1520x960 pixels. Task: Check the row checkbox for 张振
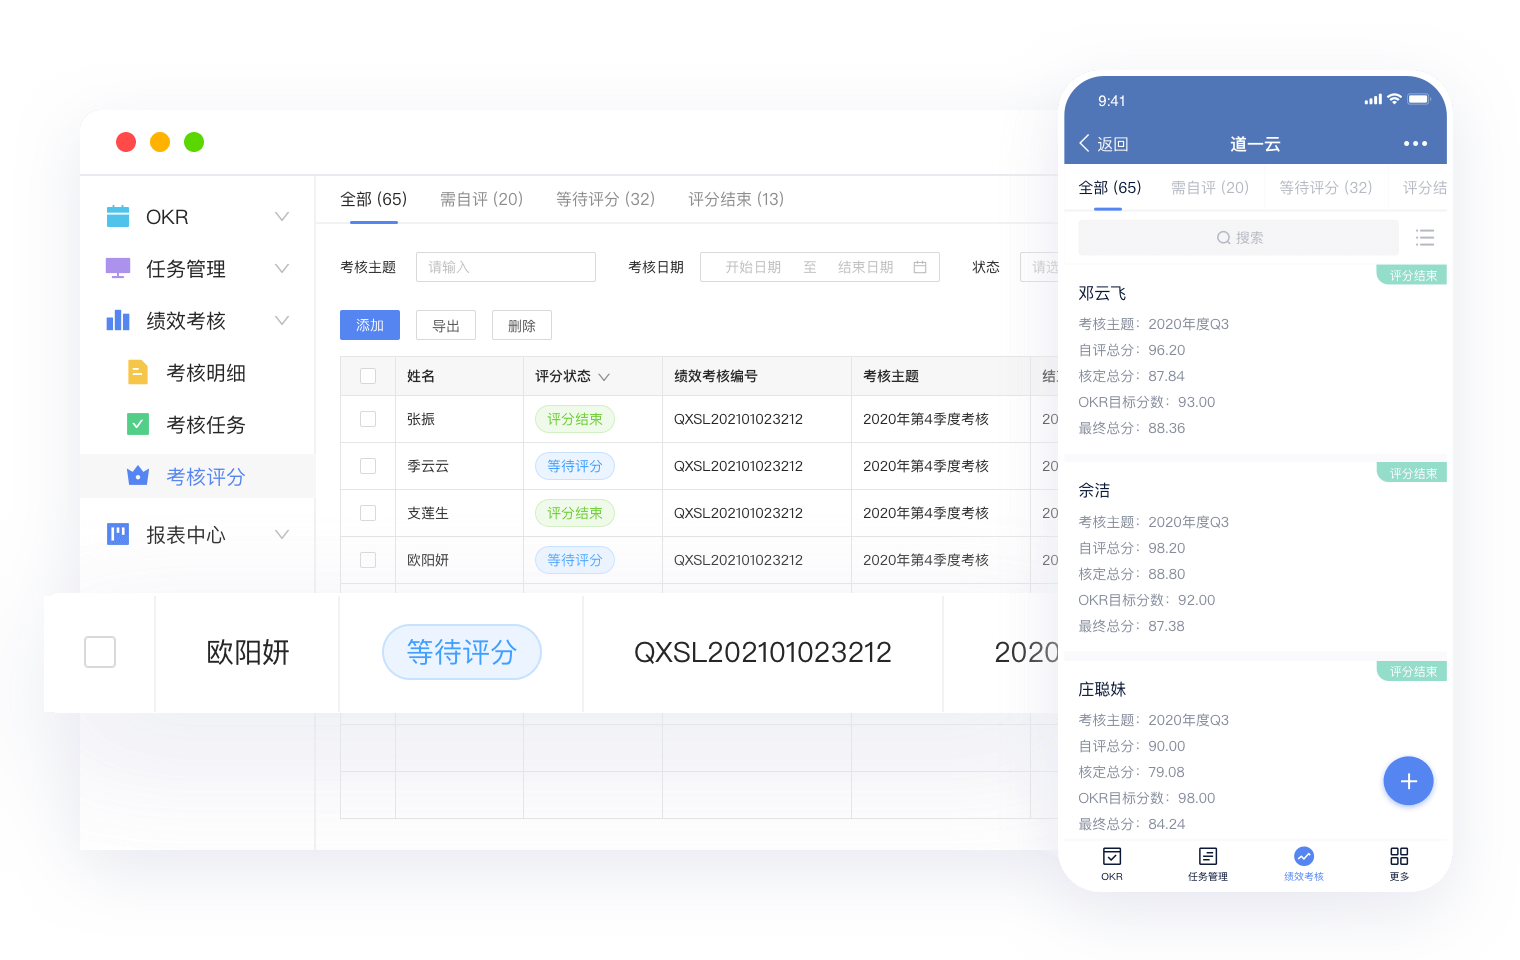point(368,419)
